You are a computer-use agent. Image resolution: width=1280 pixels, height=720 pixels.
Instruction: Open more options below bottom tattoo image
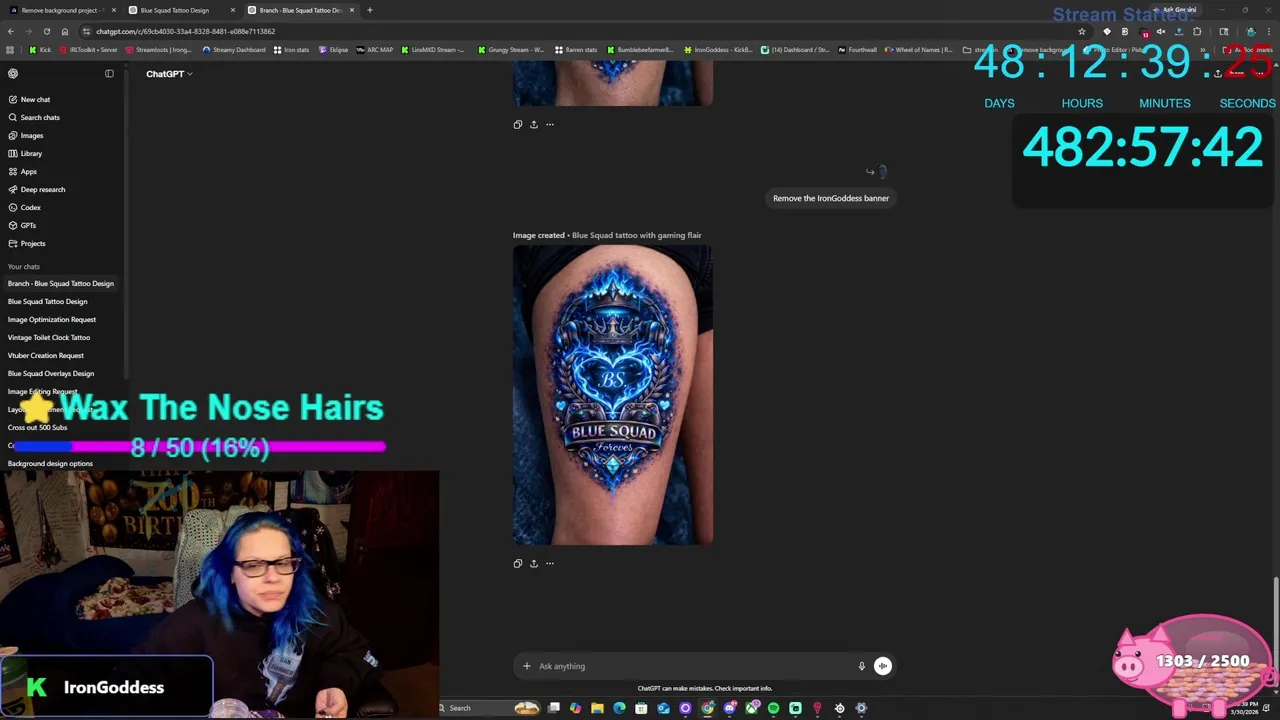549,563
